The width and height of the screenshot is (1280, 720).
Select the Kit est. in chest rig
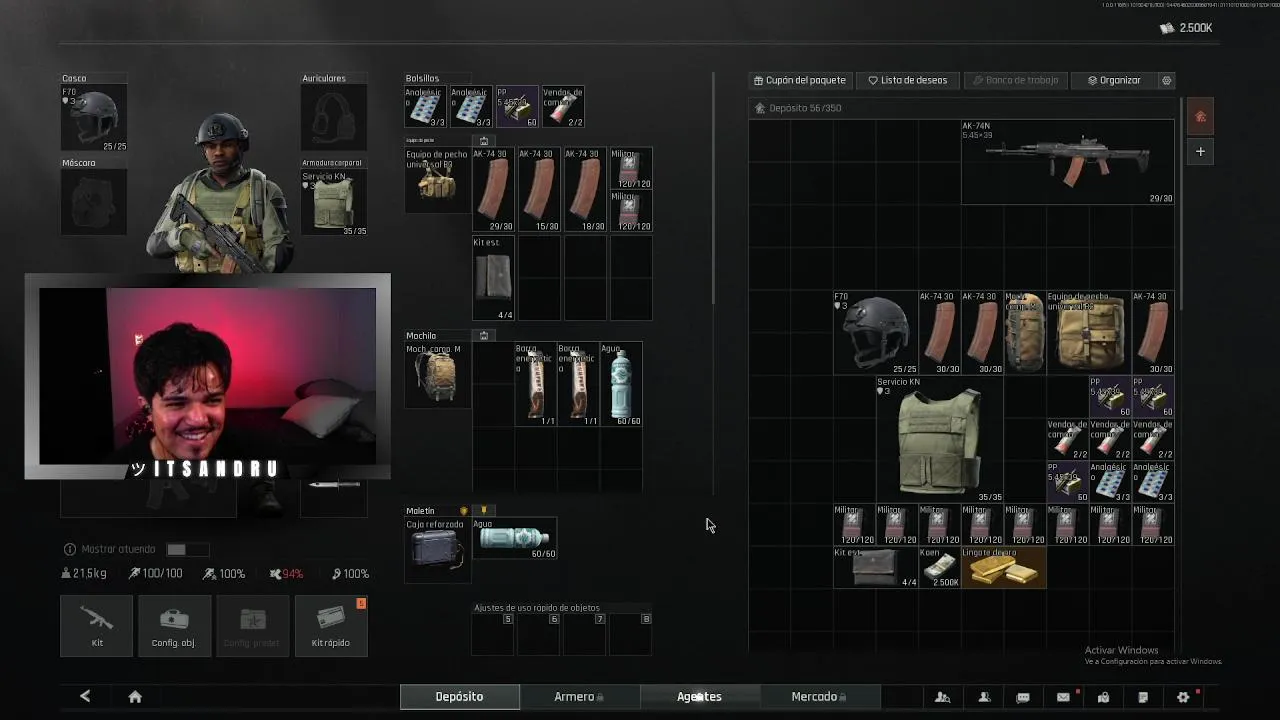click(494, 279)
